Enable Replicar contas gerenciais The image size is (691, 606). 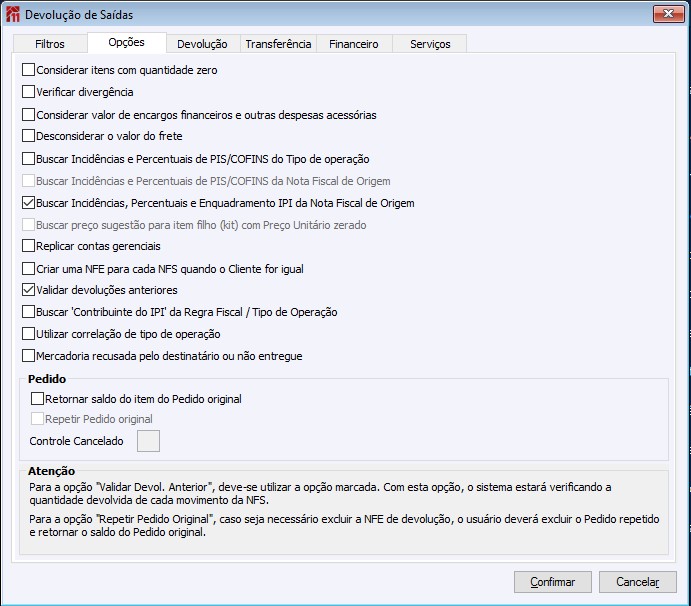pyautogui.click(x=29, y=246)
